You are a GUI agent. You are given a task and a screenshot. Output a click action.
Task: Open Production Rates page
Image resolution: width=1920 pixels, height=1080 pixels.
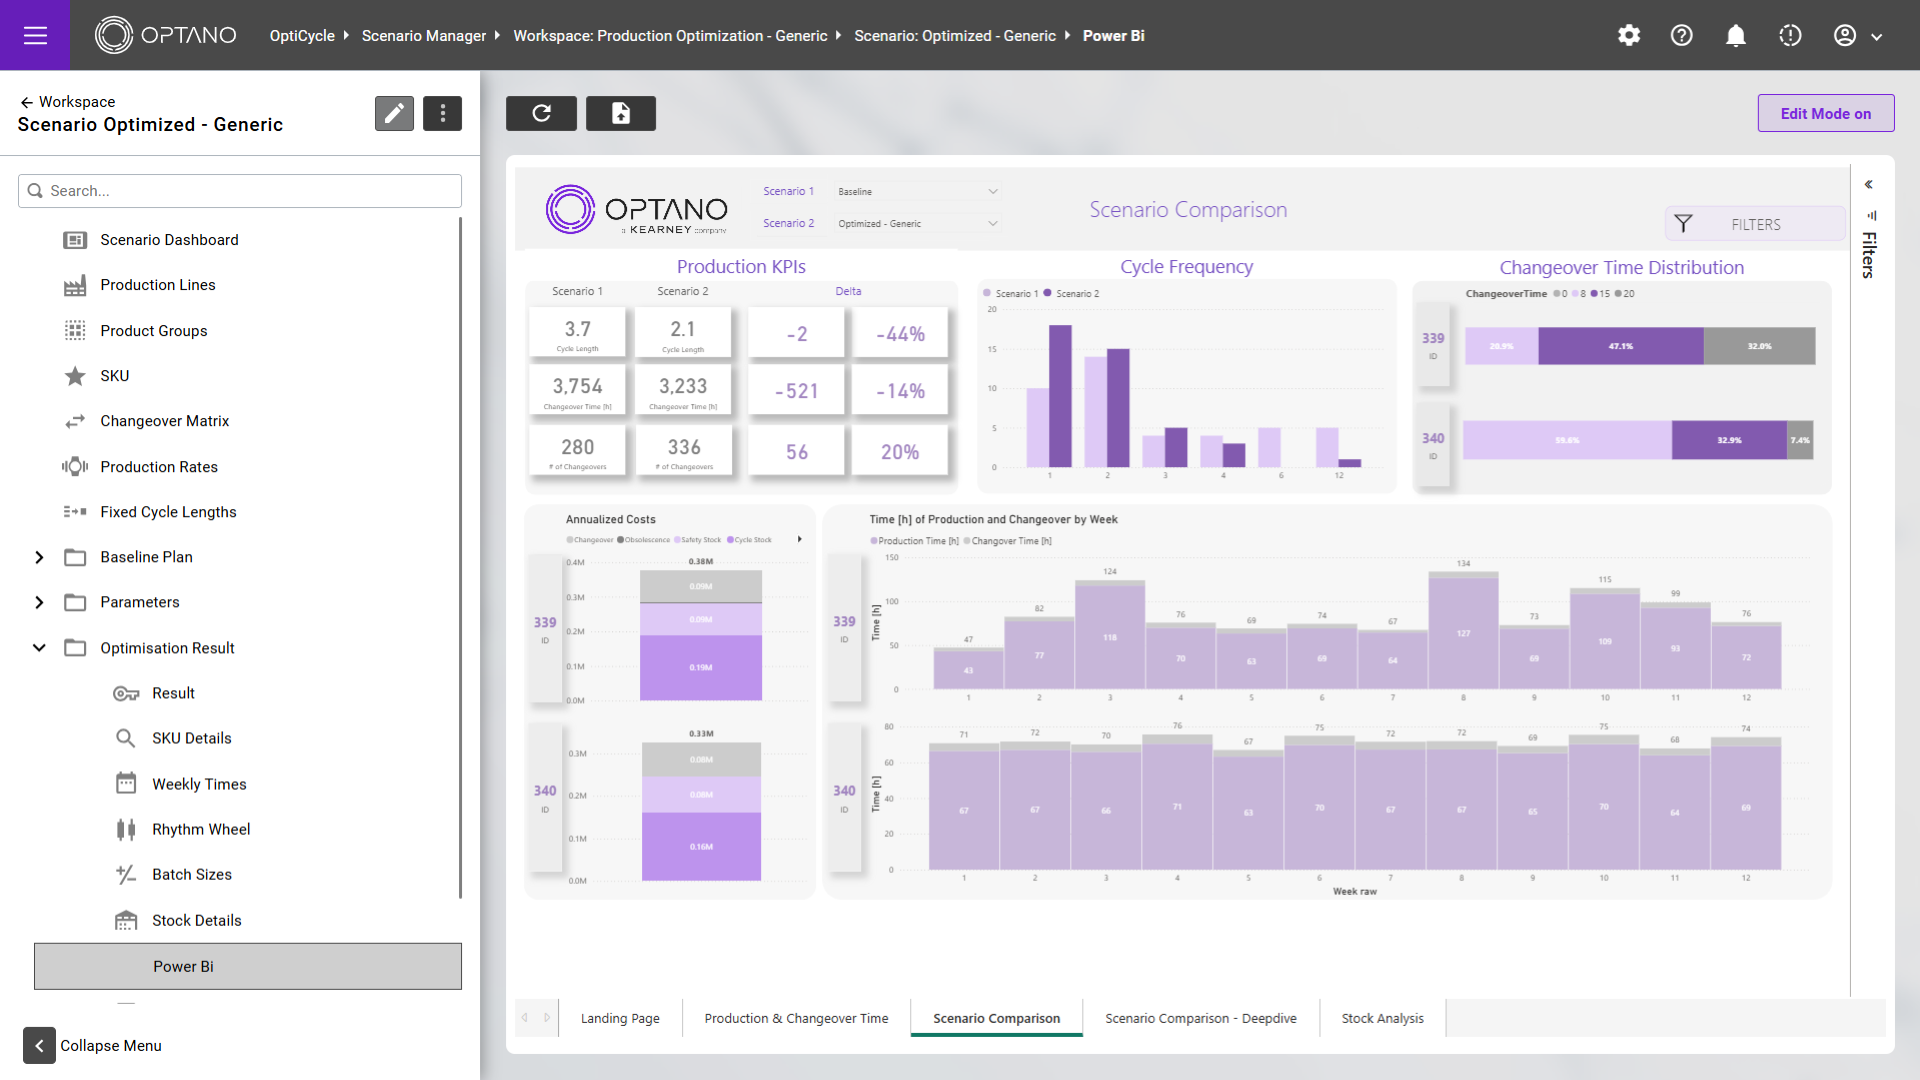pyautogui.click(x=159, y=467)
